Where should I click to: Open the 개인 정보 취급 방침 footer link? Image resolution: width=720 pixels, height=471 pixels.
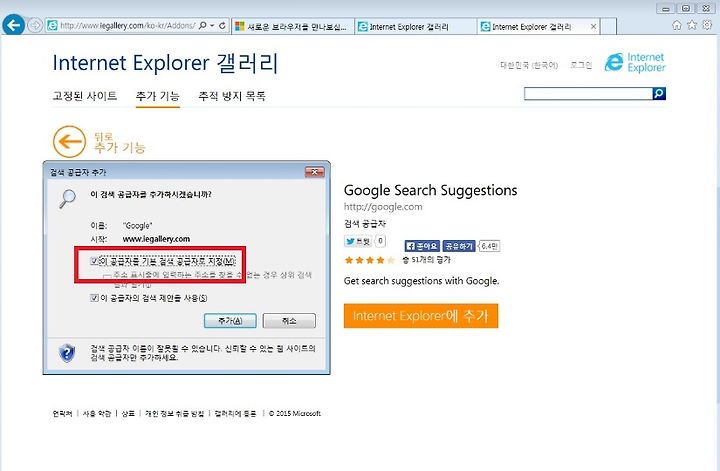(x=174, y=414)
